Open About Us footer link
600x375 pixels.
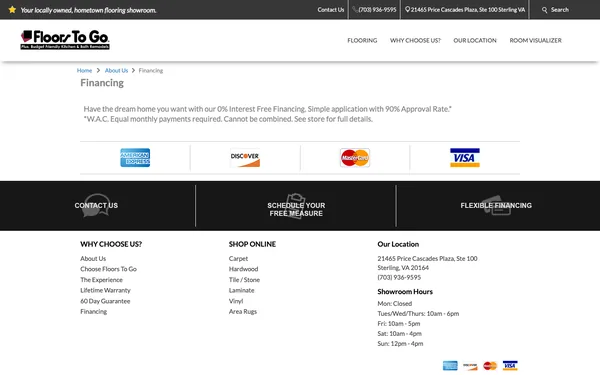click(93, 258)
